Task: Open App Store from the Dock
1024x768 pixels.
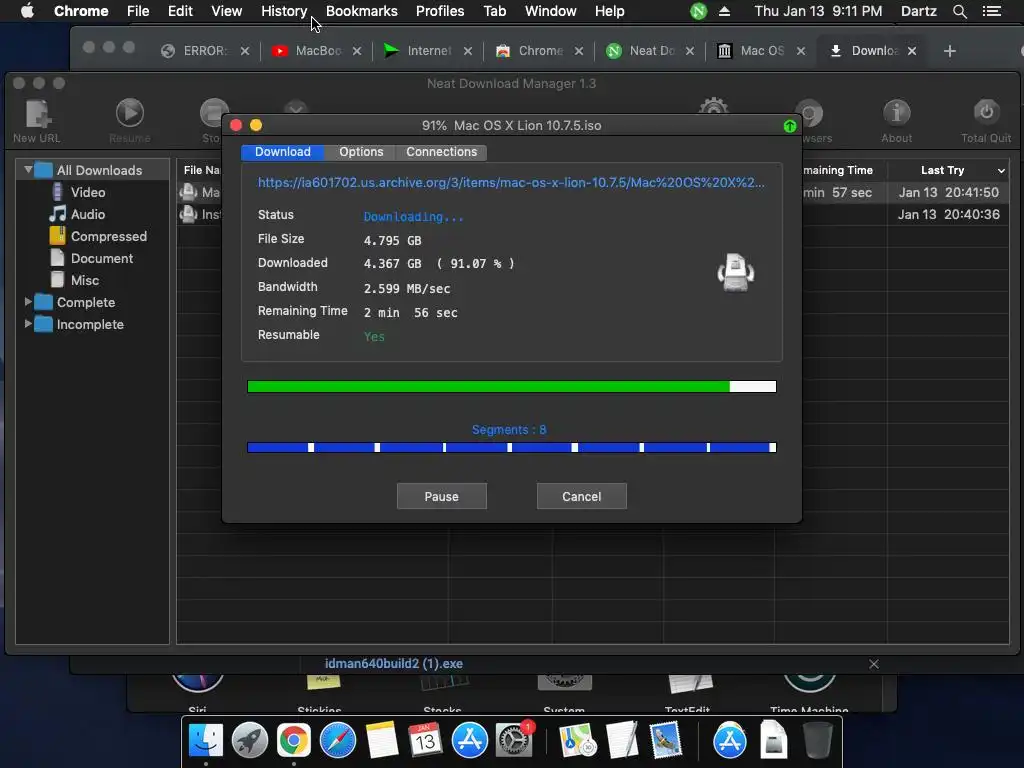Action: click(x=470, y=740)
